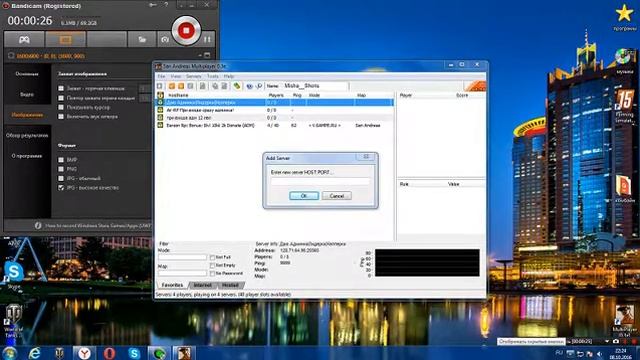Viewport: 640px width, 360px height.
Task: Open the star desktop shortcut
Action: tap(624, 16)
